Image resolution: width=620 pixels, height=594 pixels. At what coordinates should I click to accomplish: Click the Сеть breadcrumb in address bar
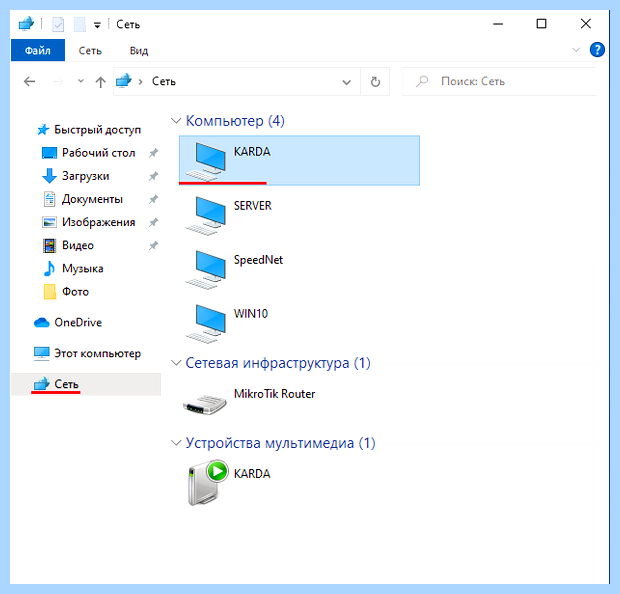pos(164,81)
